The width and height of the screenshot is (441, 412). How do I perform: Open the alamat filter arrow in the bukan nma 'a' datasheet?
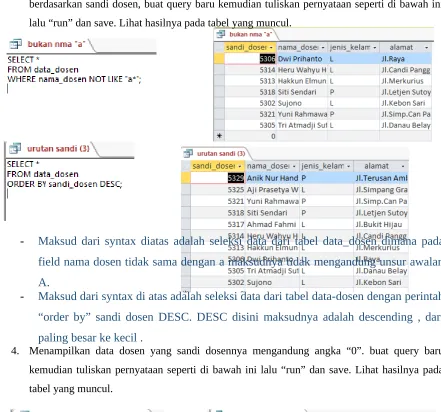point(426,48)
